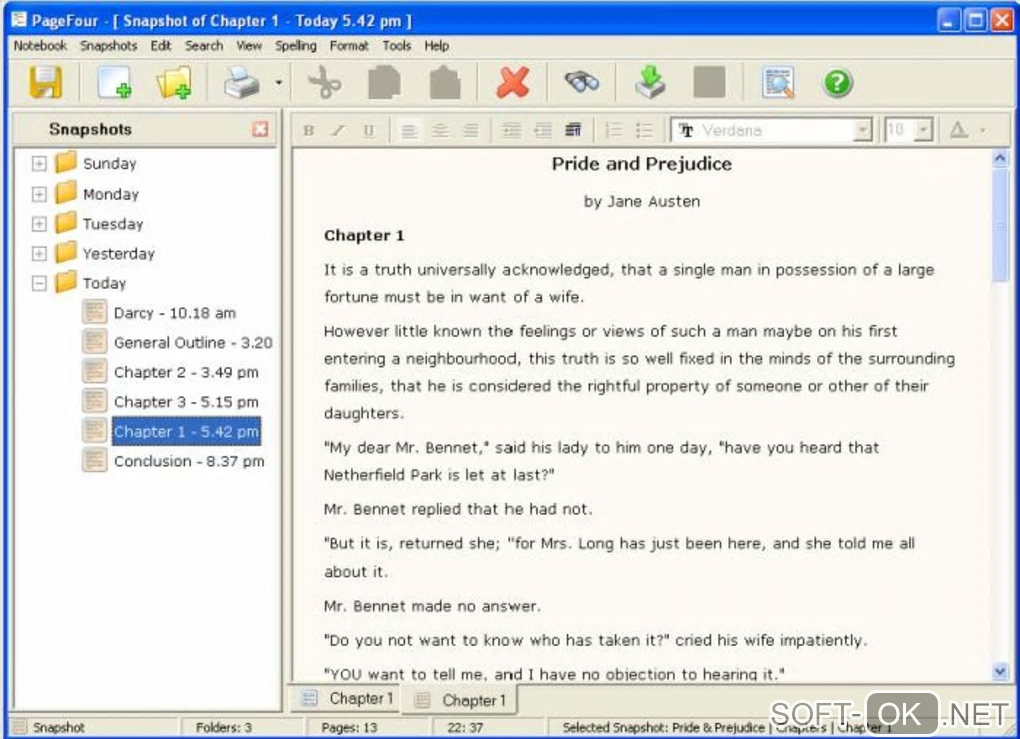Expand the Sunday folder
The image size is (1020, 739).
pos(39,163)
